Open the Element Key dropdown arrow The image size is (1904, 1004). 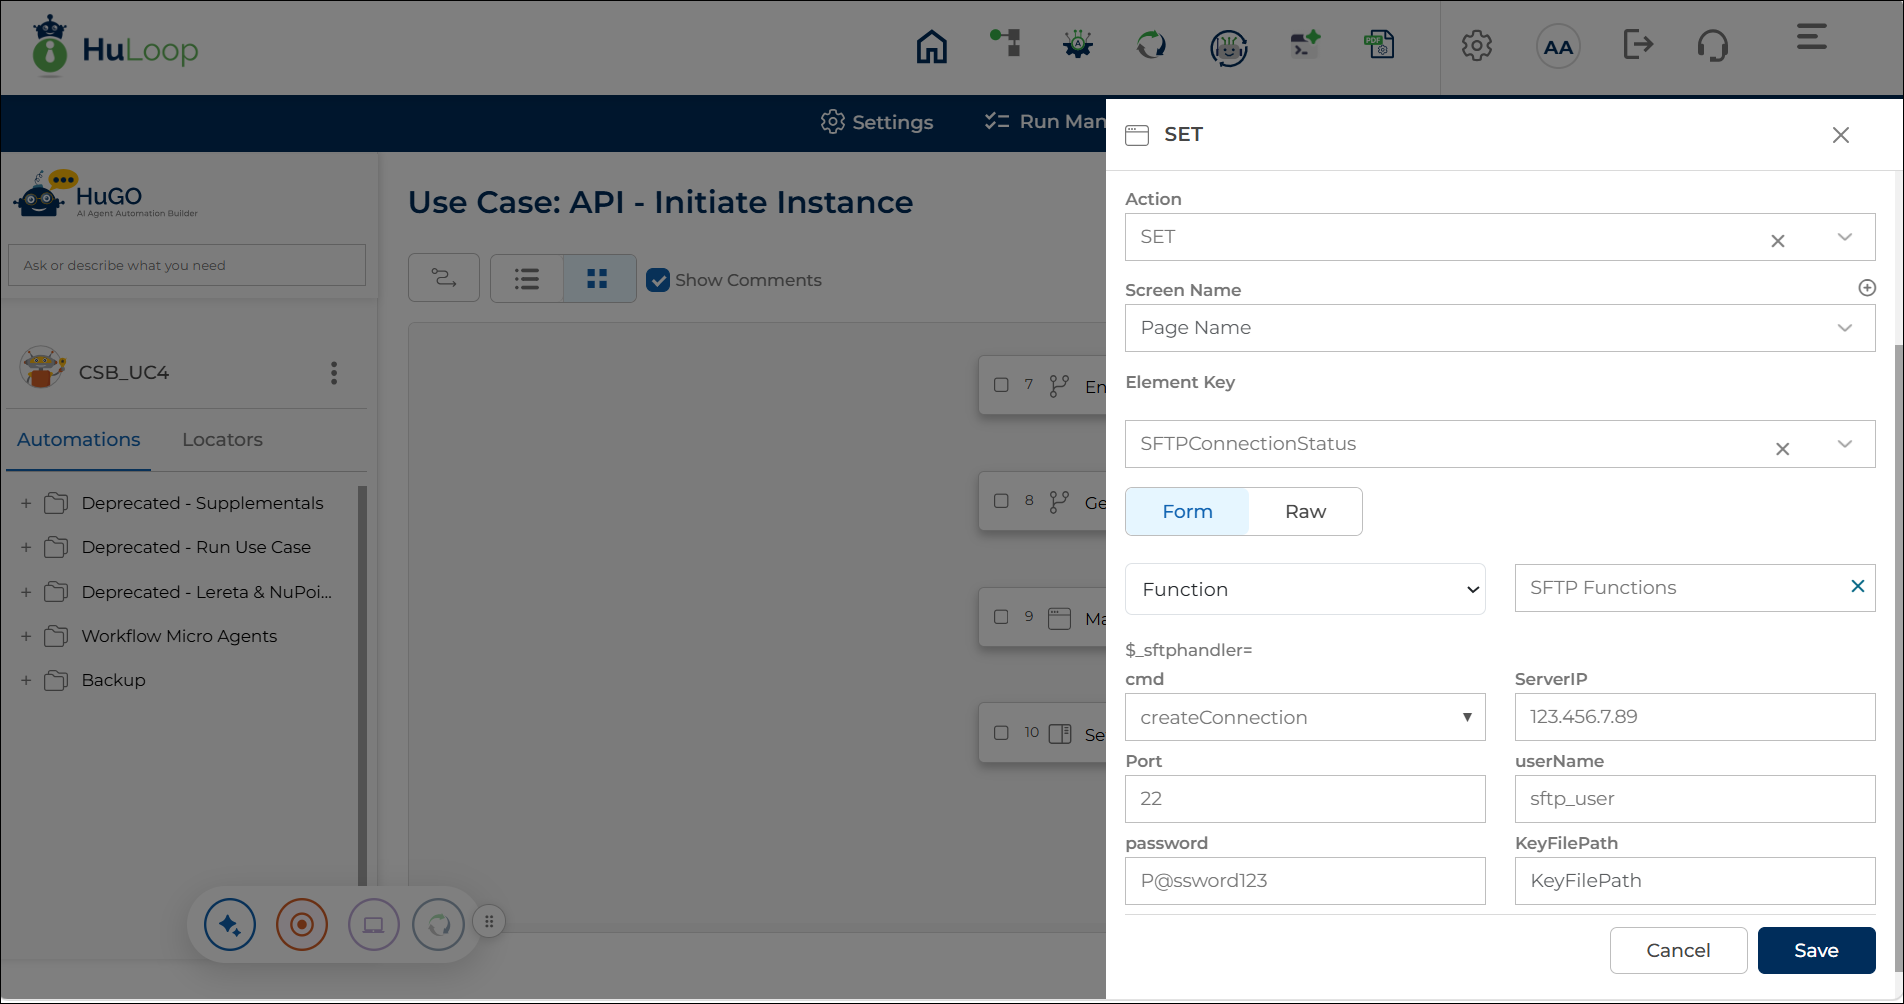point(1845,444)
